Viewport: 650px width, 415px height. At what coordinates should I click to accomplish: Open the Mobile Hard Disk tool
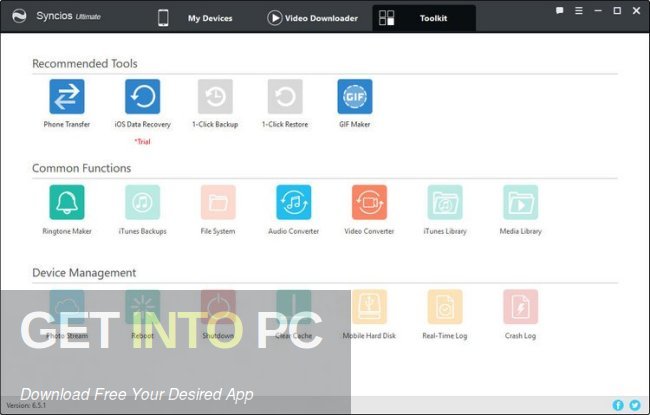pyautogui.click(x=369, y=307)
